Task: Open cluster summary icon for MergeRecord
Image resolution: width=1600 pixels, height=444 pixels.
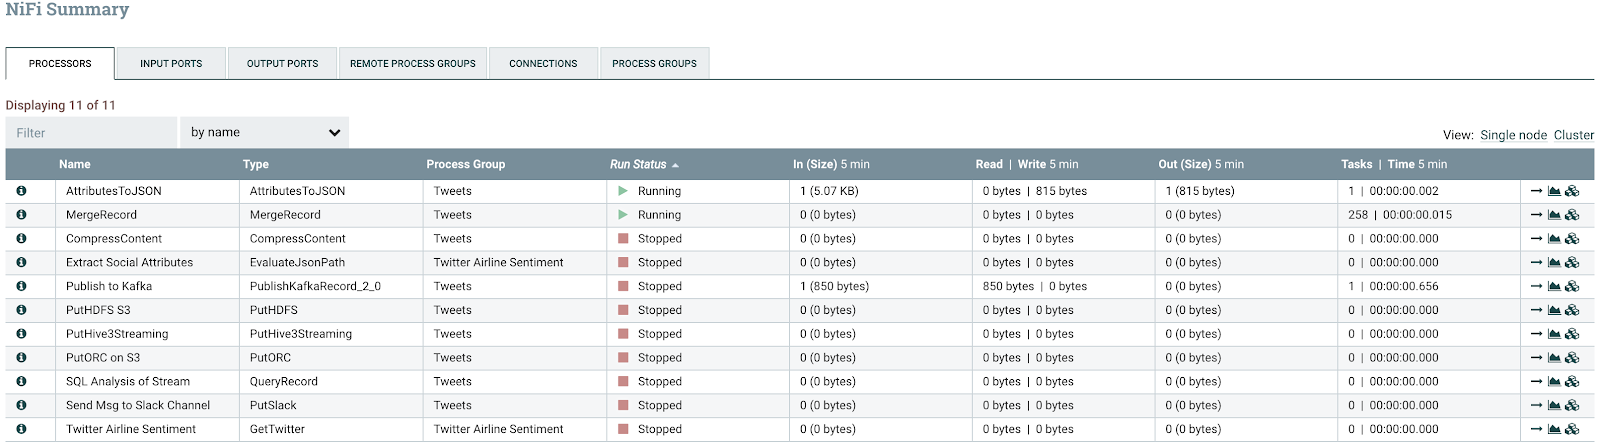Action: coord(1572,215)
